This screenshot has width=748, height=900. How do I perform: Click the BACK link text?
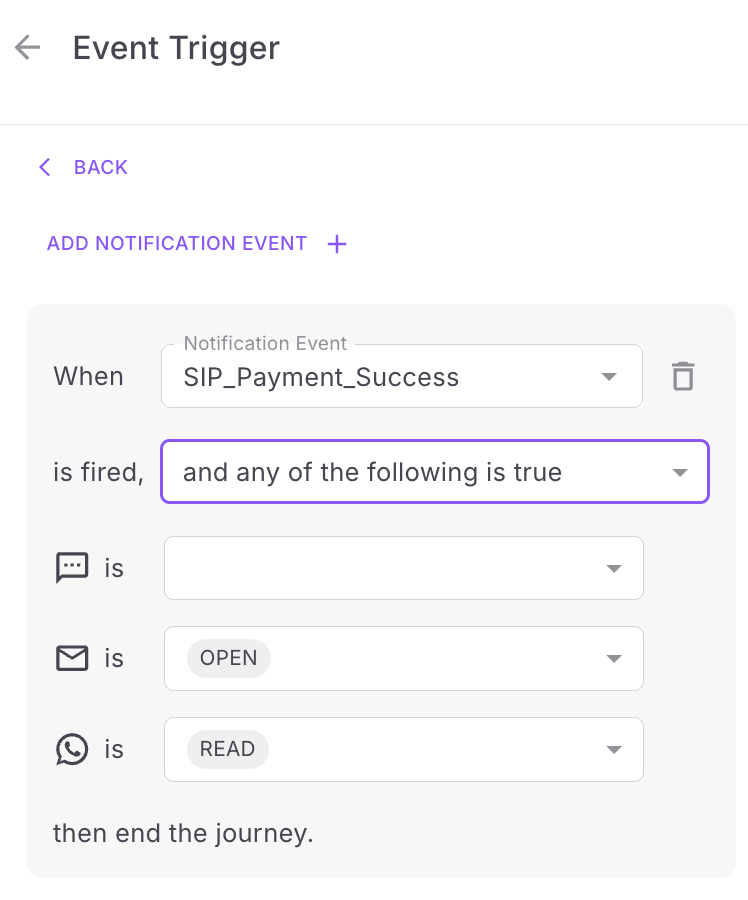click(100, 167)
